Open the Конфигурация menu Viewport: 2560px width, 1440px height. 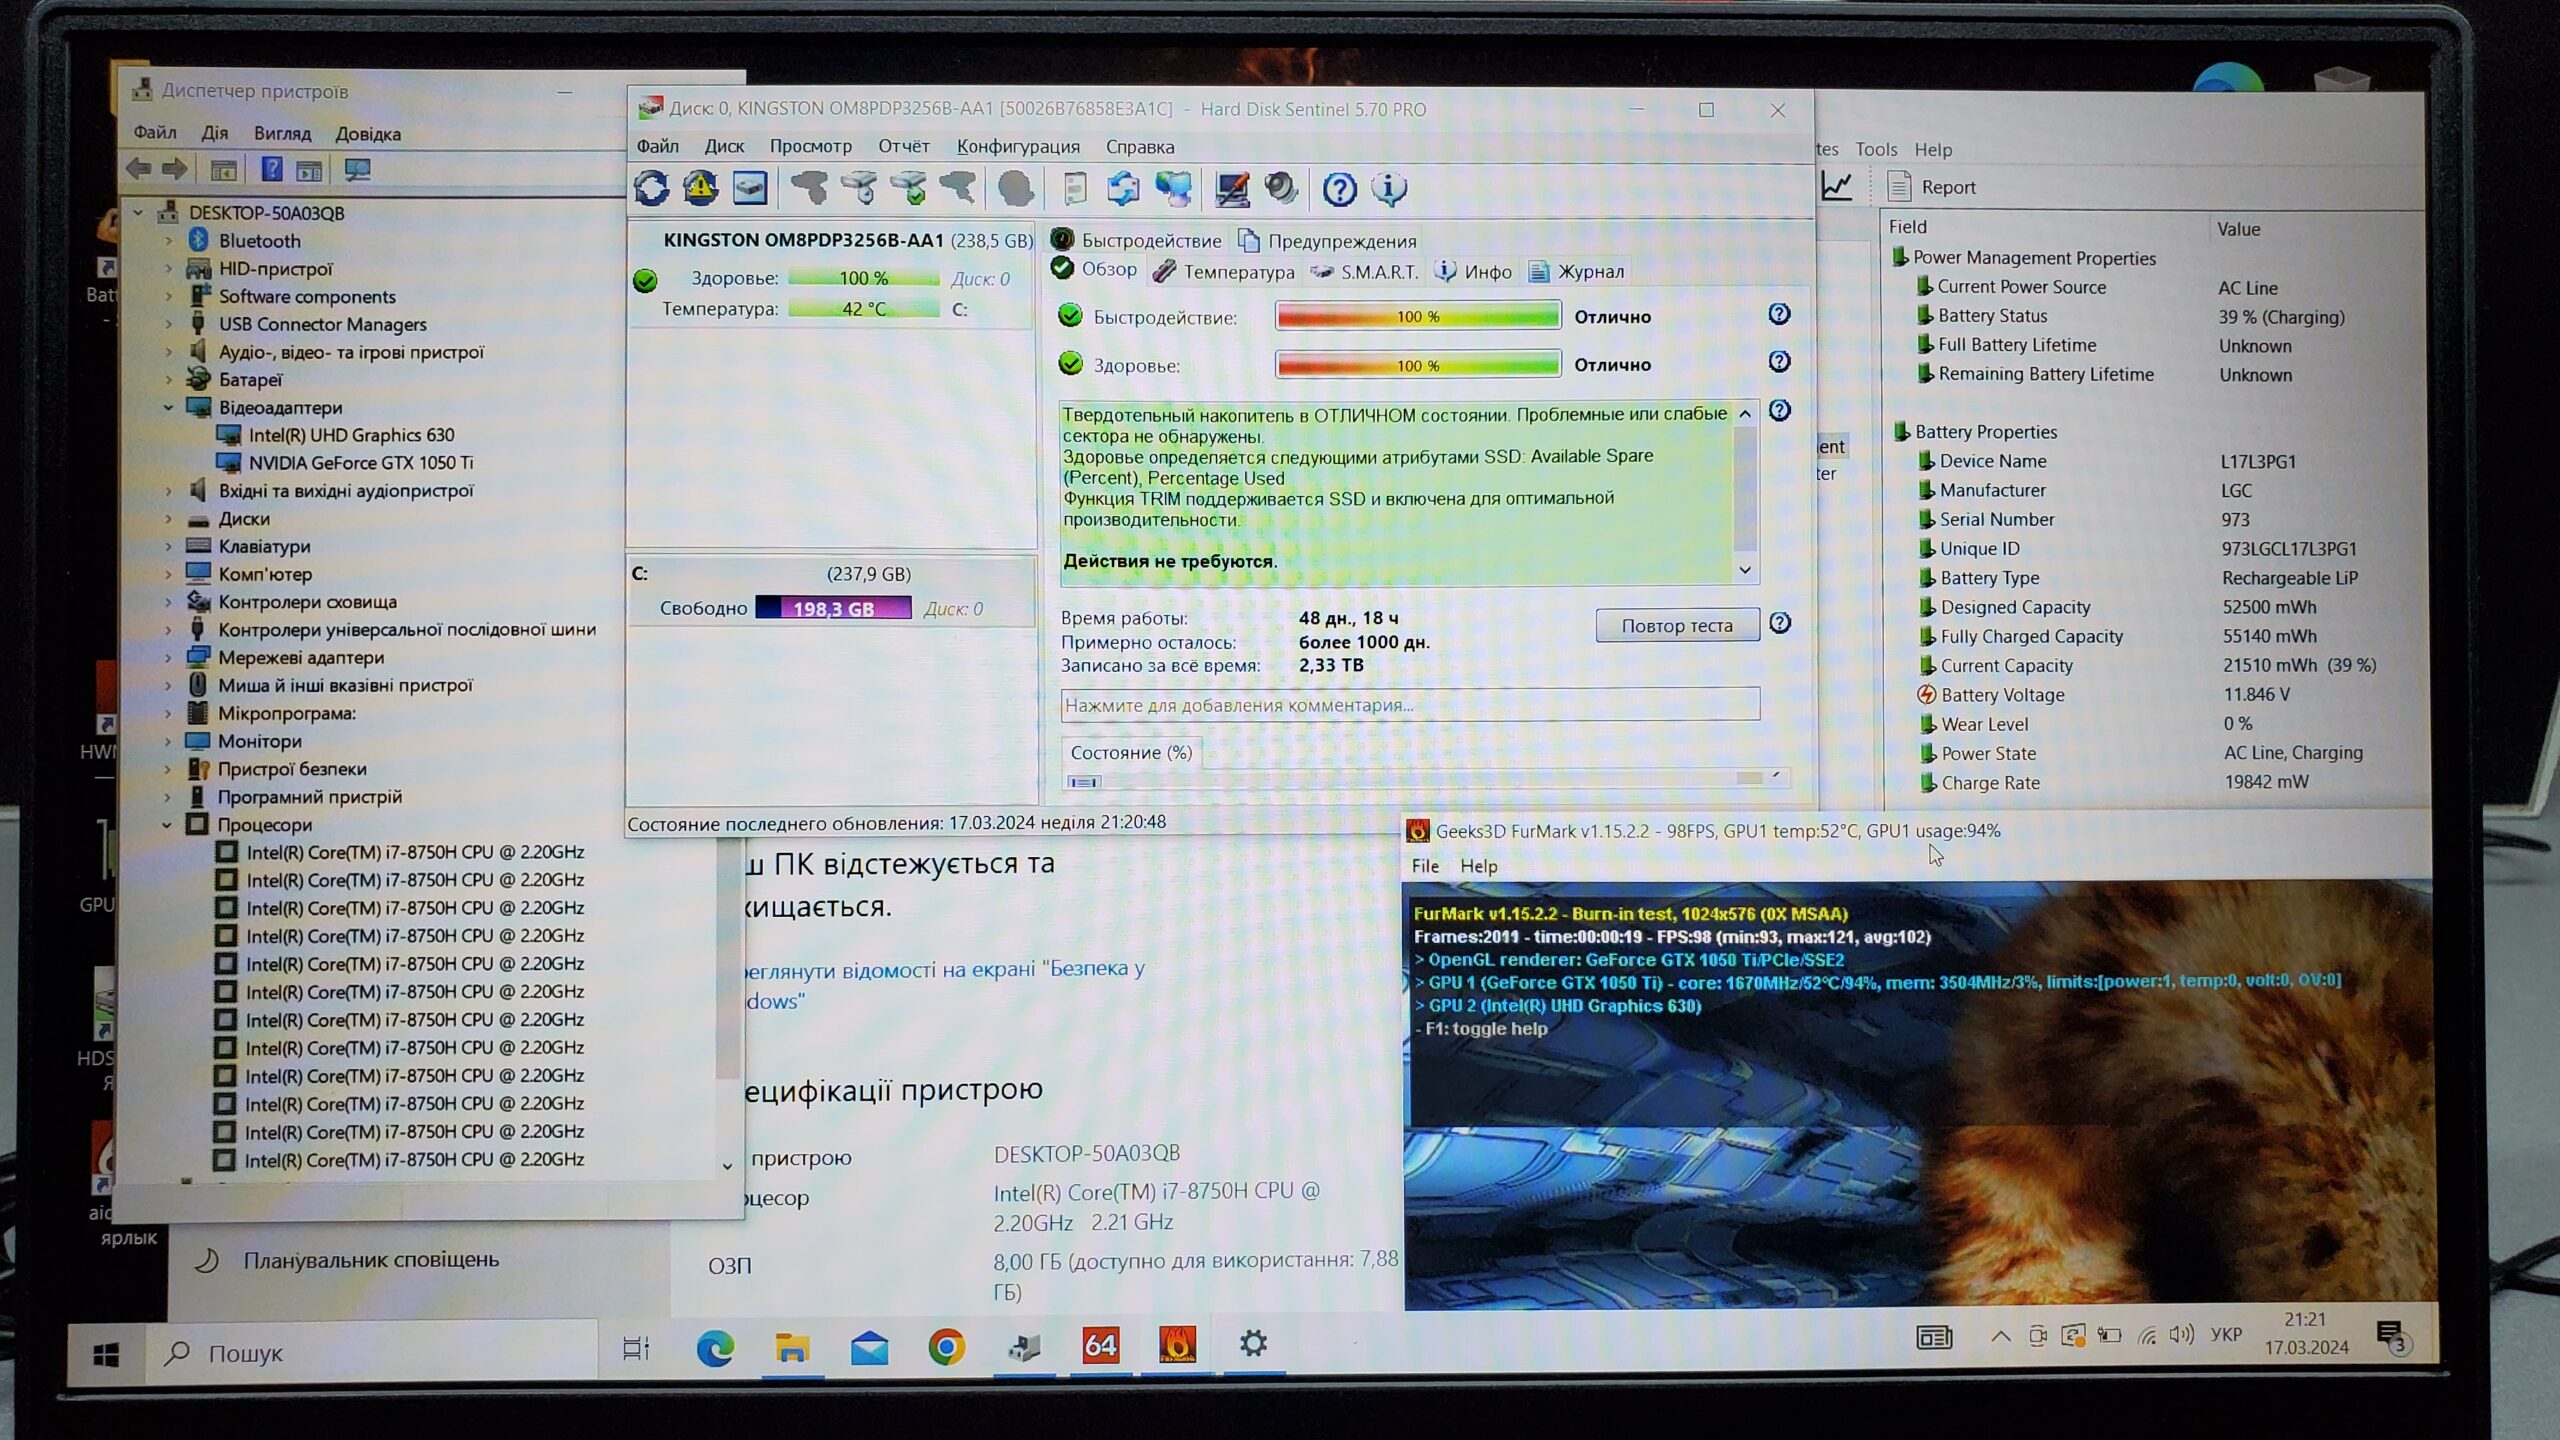[1018, 147]
